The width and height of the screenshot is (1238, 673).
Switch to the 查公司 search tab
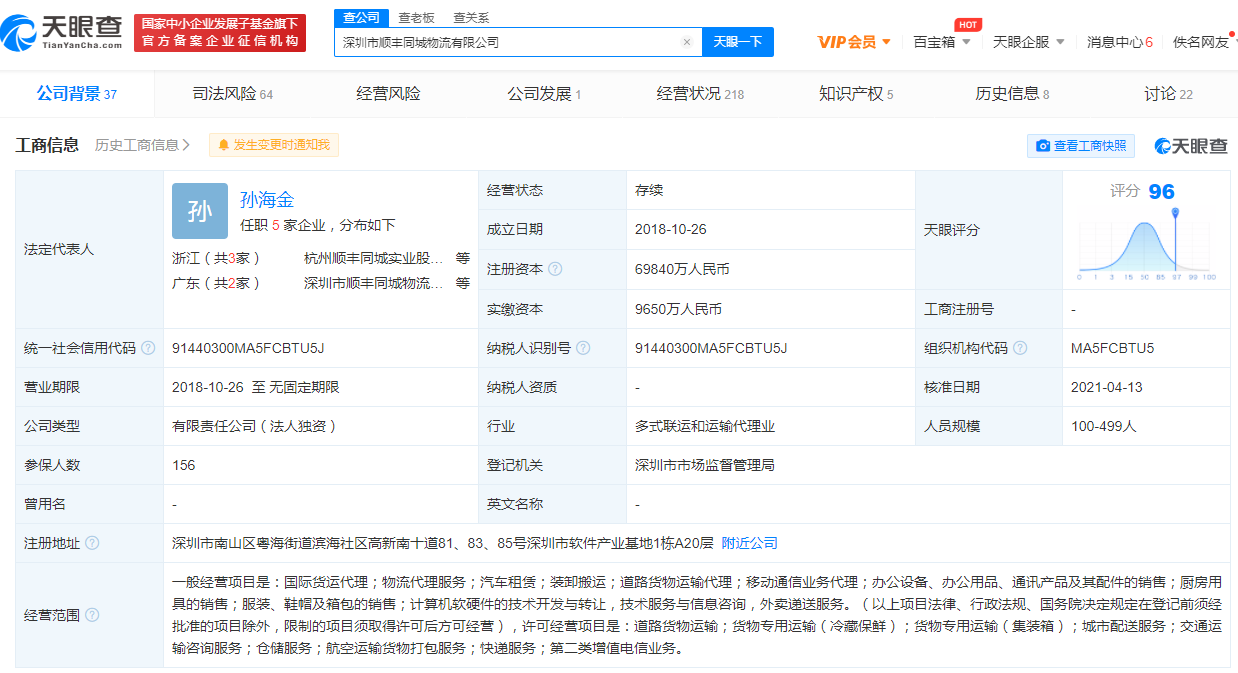click(x=361, y=17)
